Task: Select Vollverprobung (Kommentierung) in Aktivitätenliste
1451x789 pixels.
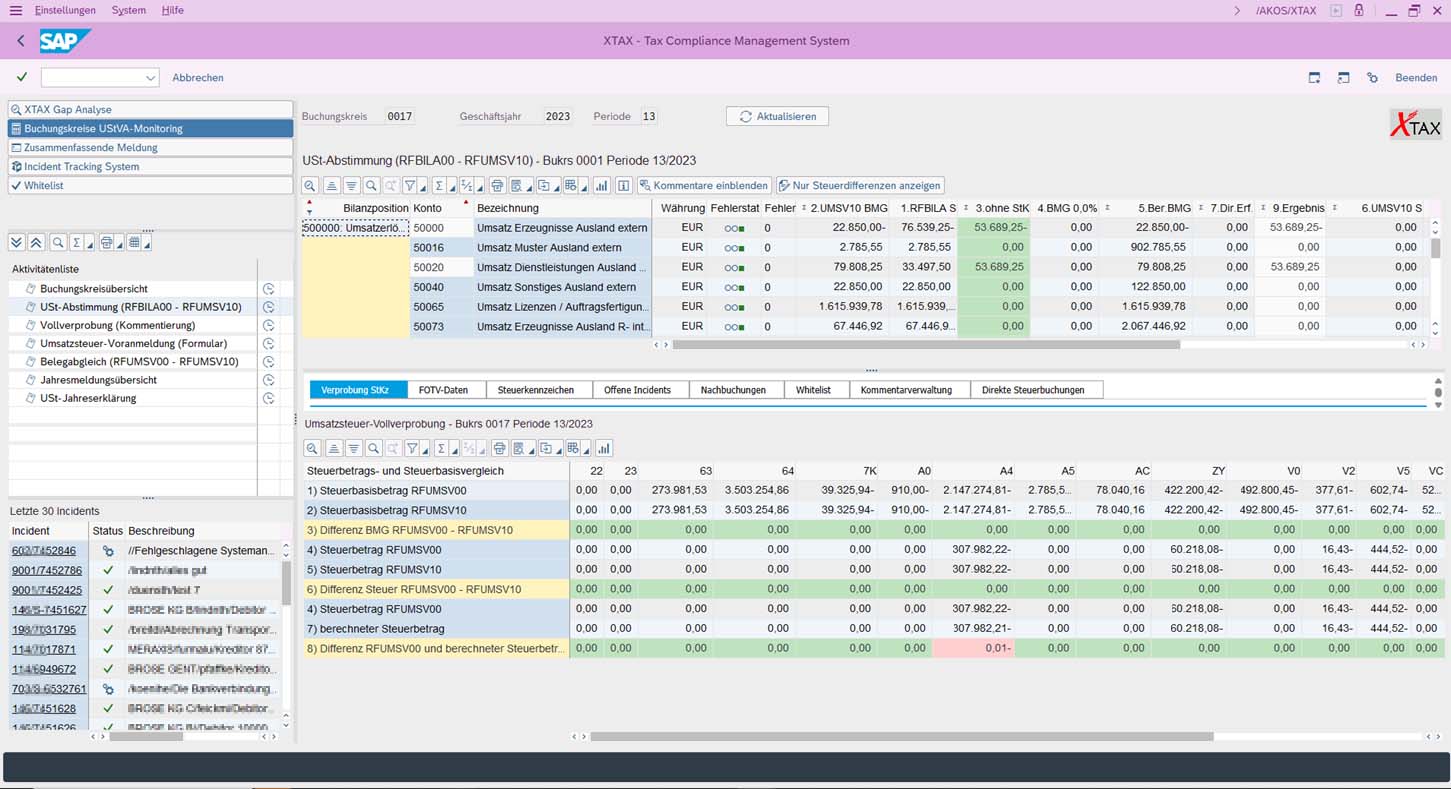Action: coord(118,325)
